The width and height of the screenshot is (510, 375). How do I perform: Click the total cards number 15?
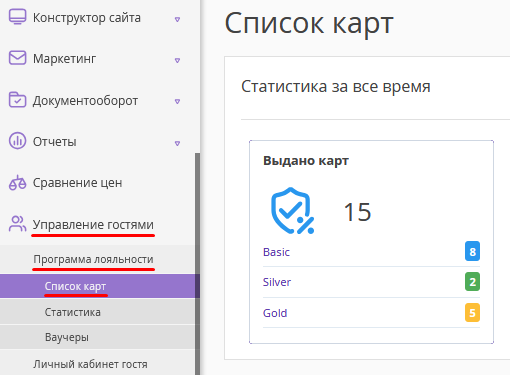(x=357, y=212)
